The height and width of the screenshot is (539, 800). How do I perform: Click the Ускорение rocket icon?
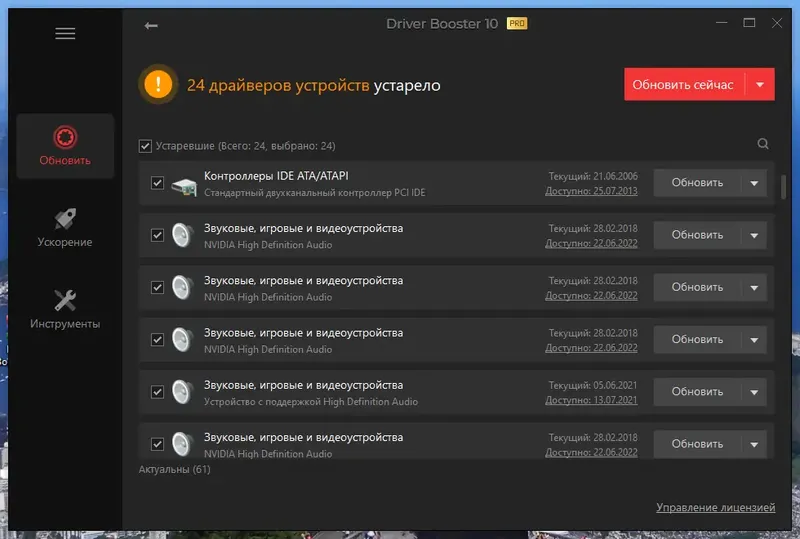coord(65,218)
